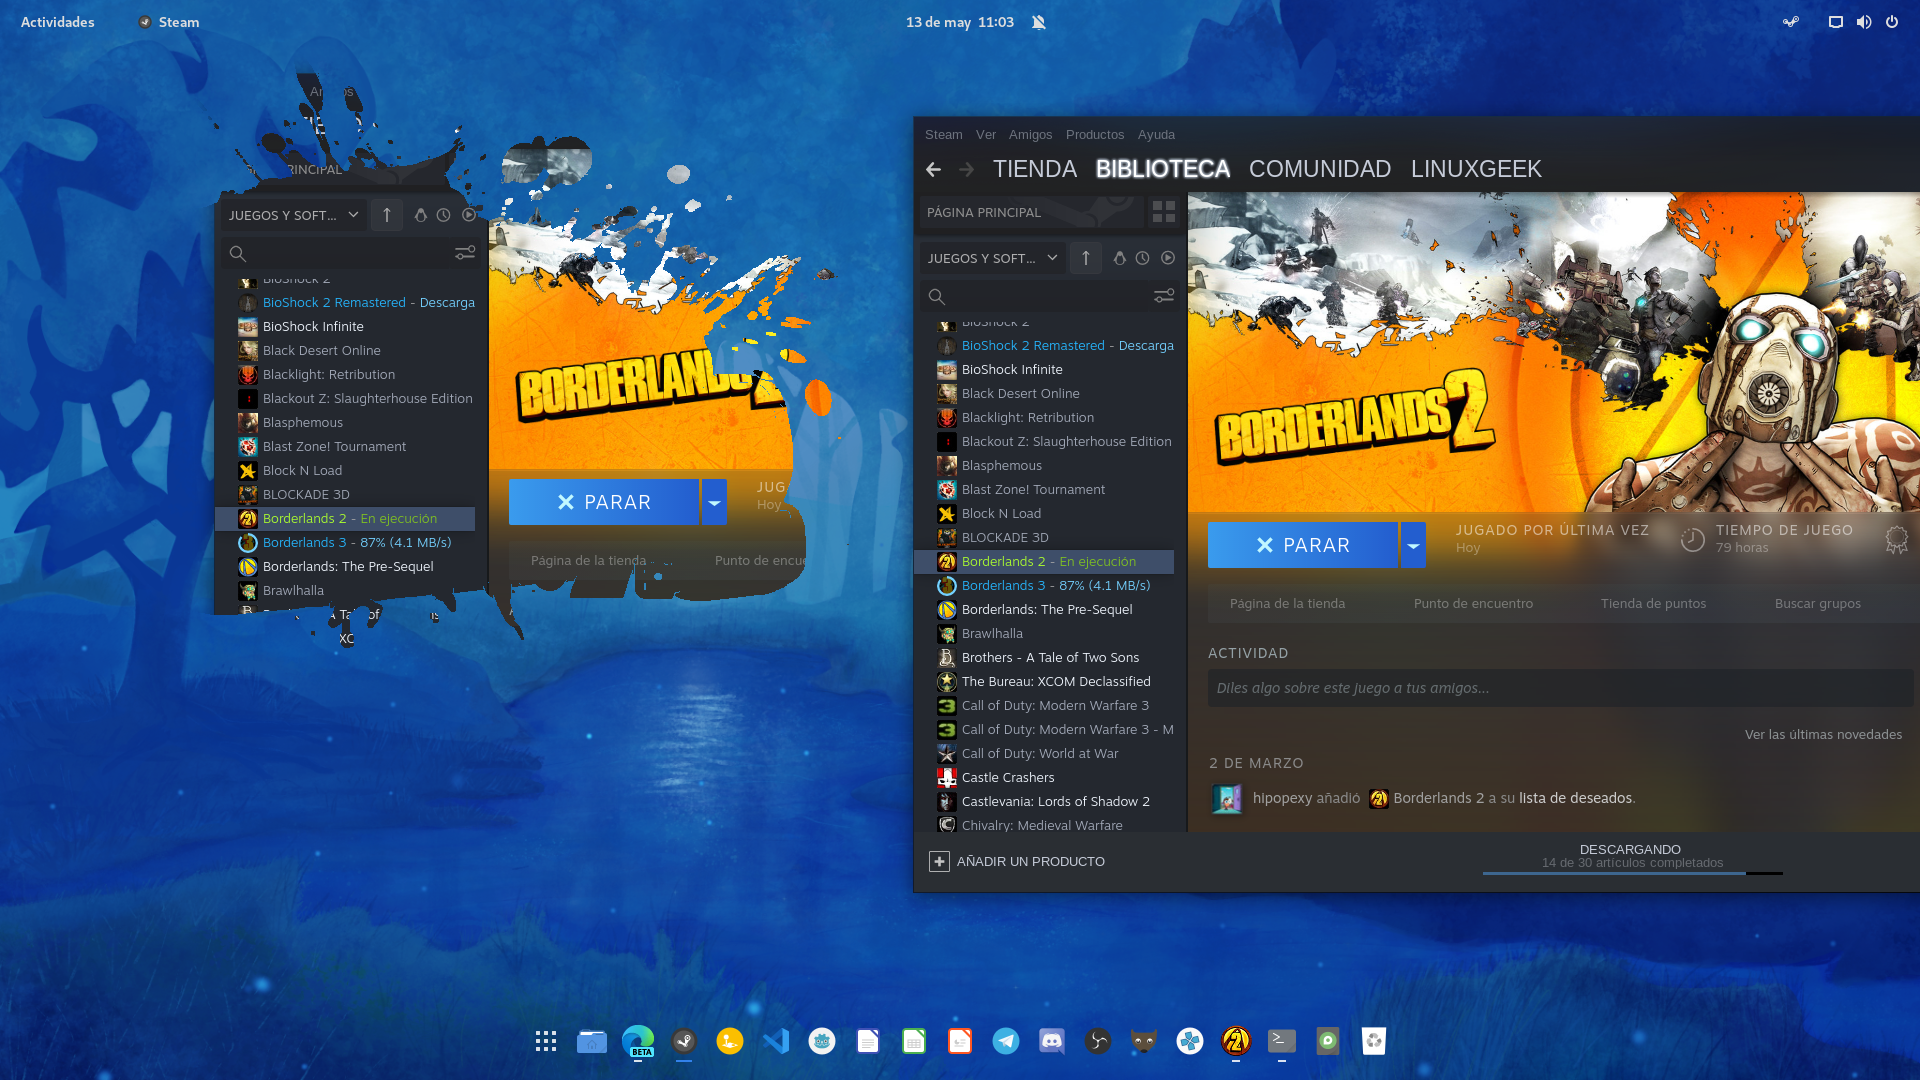Open the power menu in top bar
1920x1080 pixels.
pos(1892,22)
